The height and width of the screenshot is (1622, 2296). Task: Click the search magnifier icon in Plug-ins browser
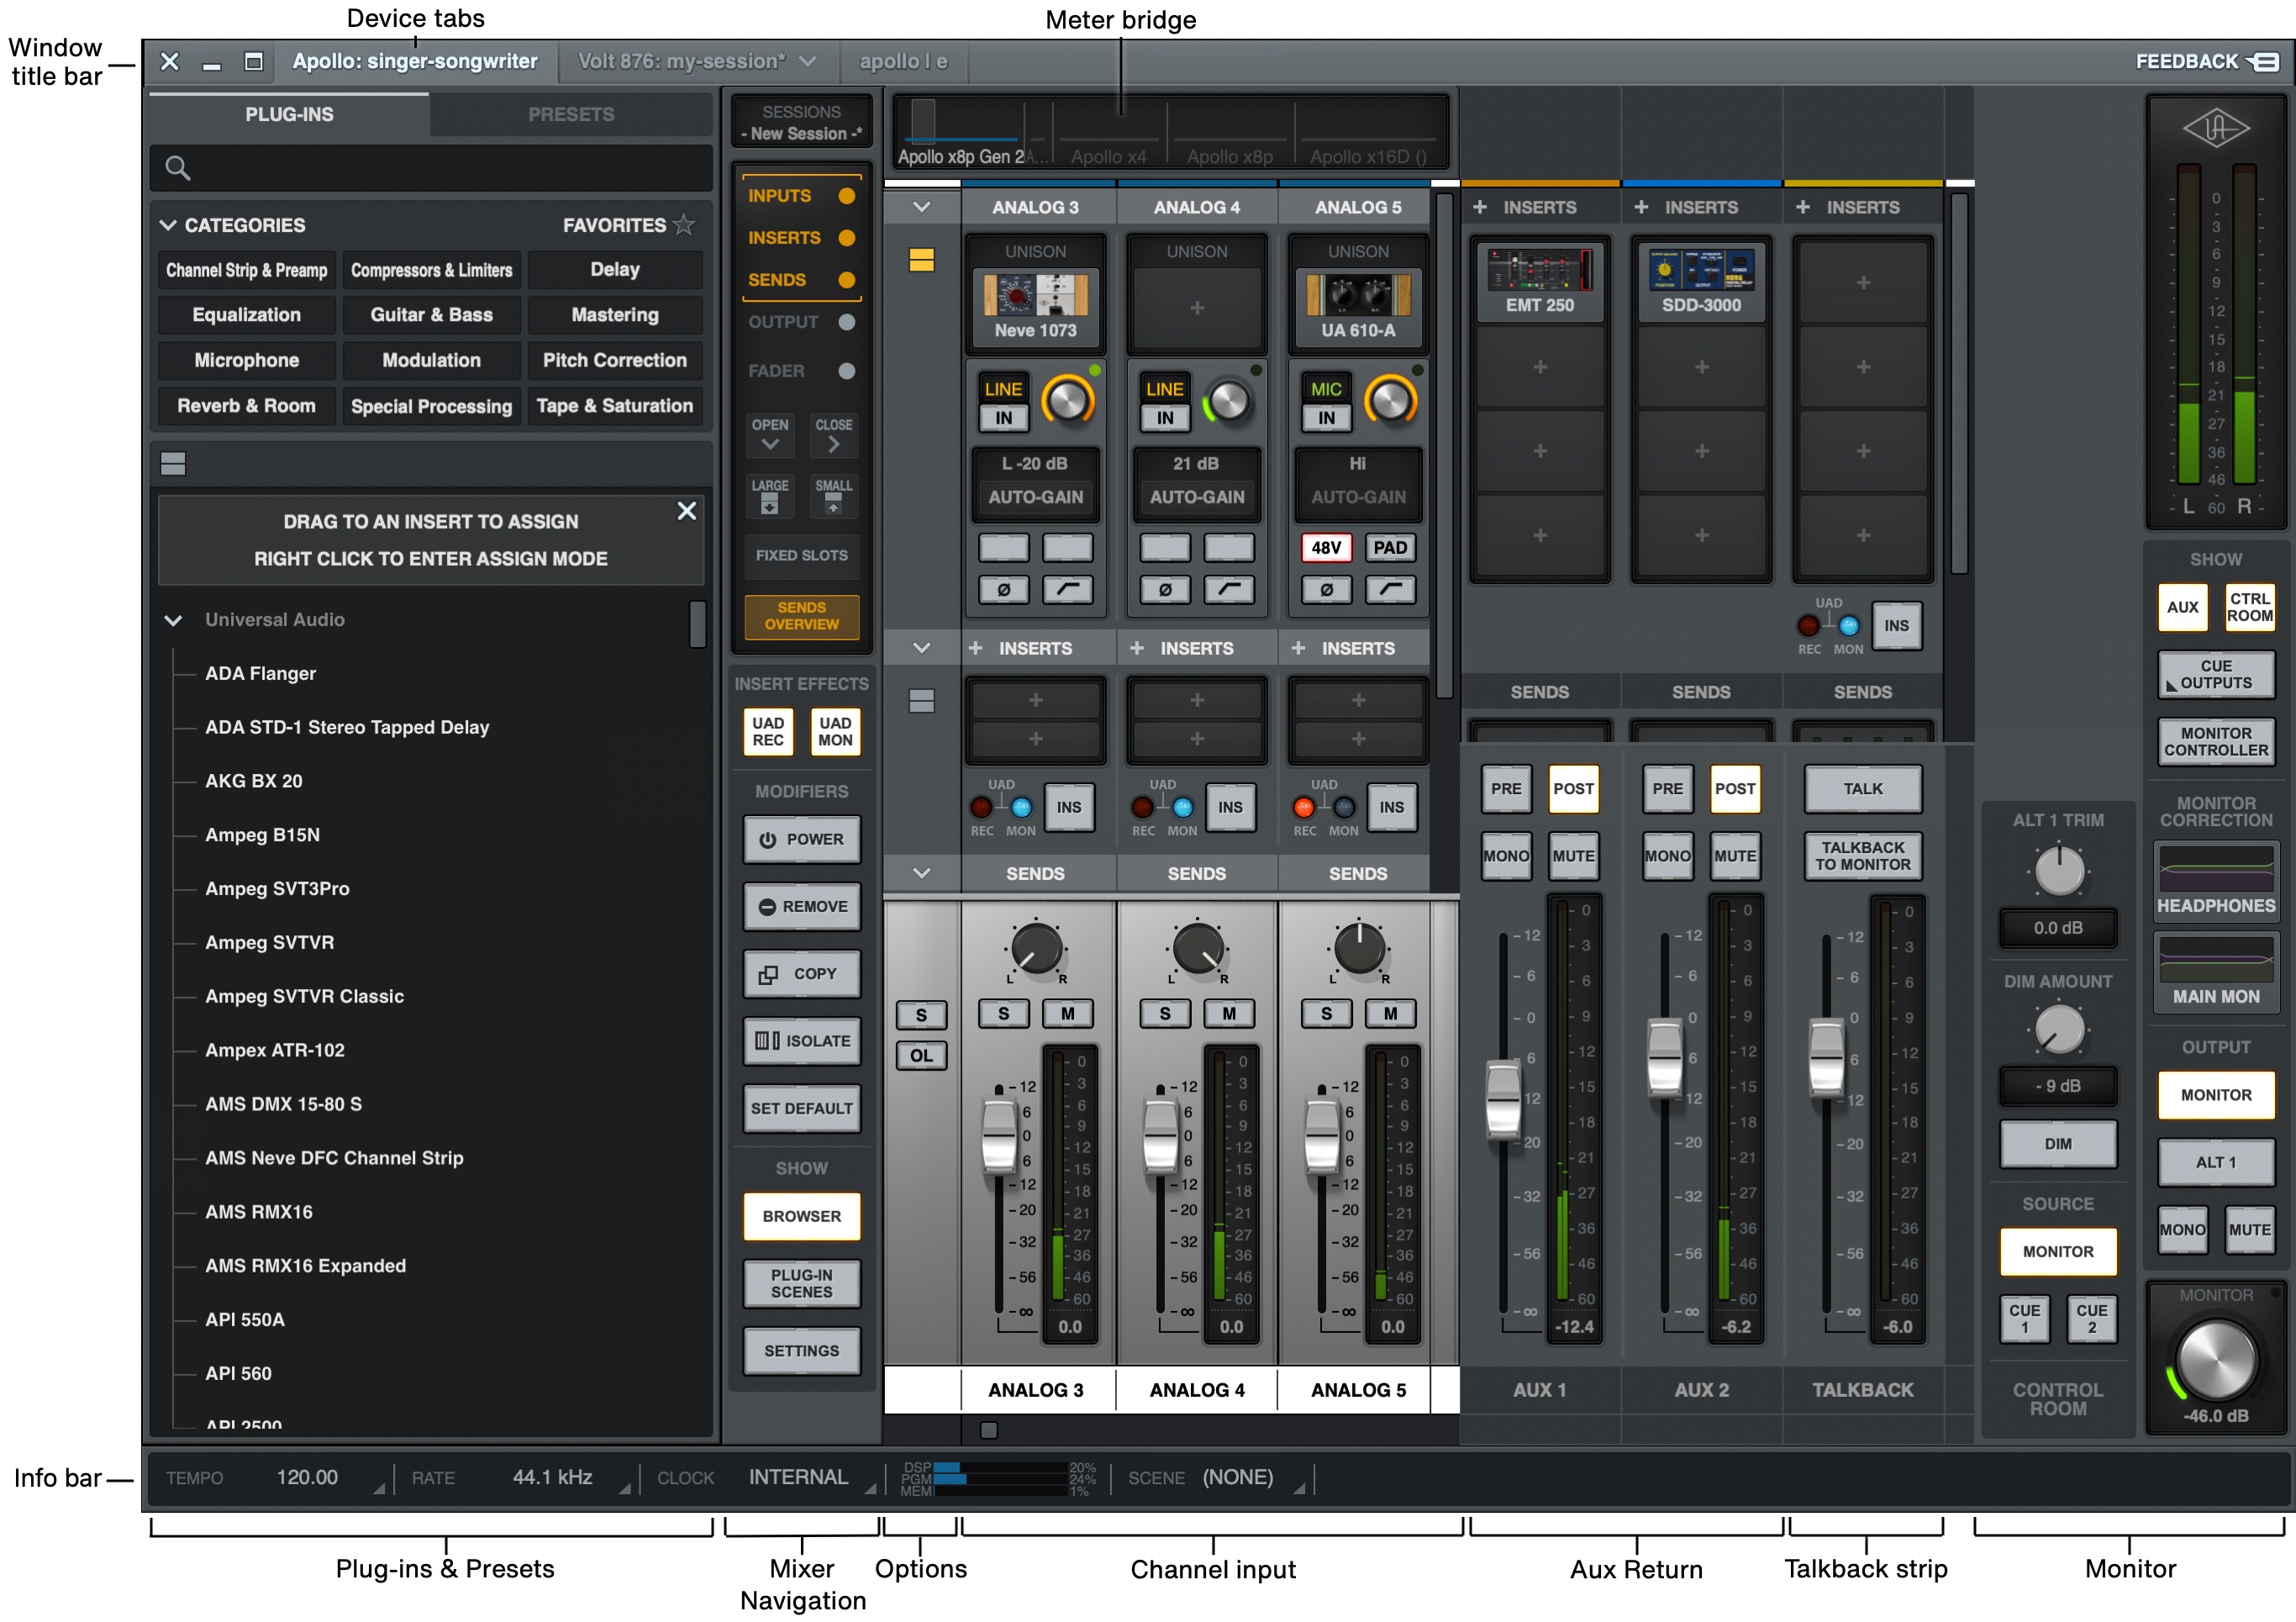(x=178, y=168)
